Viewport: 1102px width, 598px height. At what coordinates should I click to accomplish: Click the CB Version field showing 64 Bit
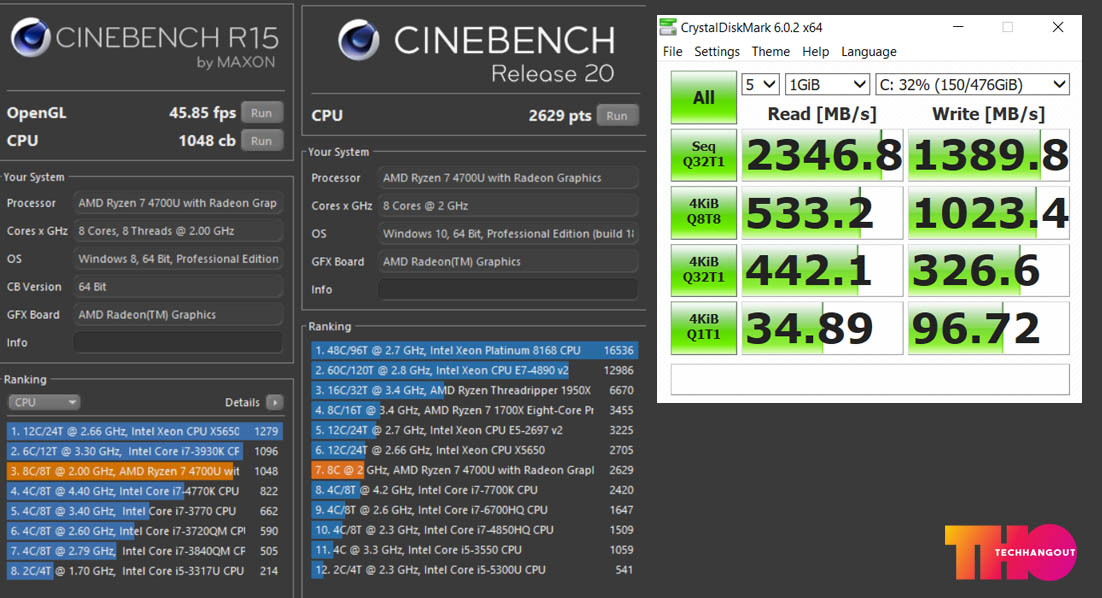pyautogui.click(x=178, y=287)
